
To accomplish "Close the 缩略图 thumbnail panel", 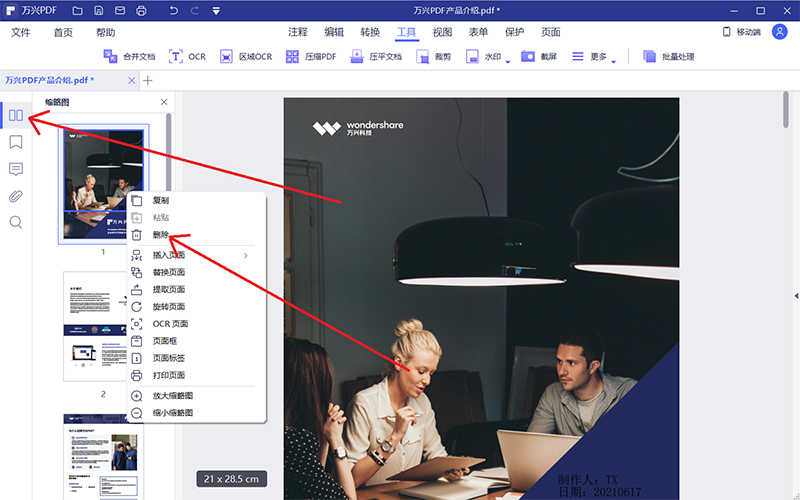I will (x=164, y=103).
